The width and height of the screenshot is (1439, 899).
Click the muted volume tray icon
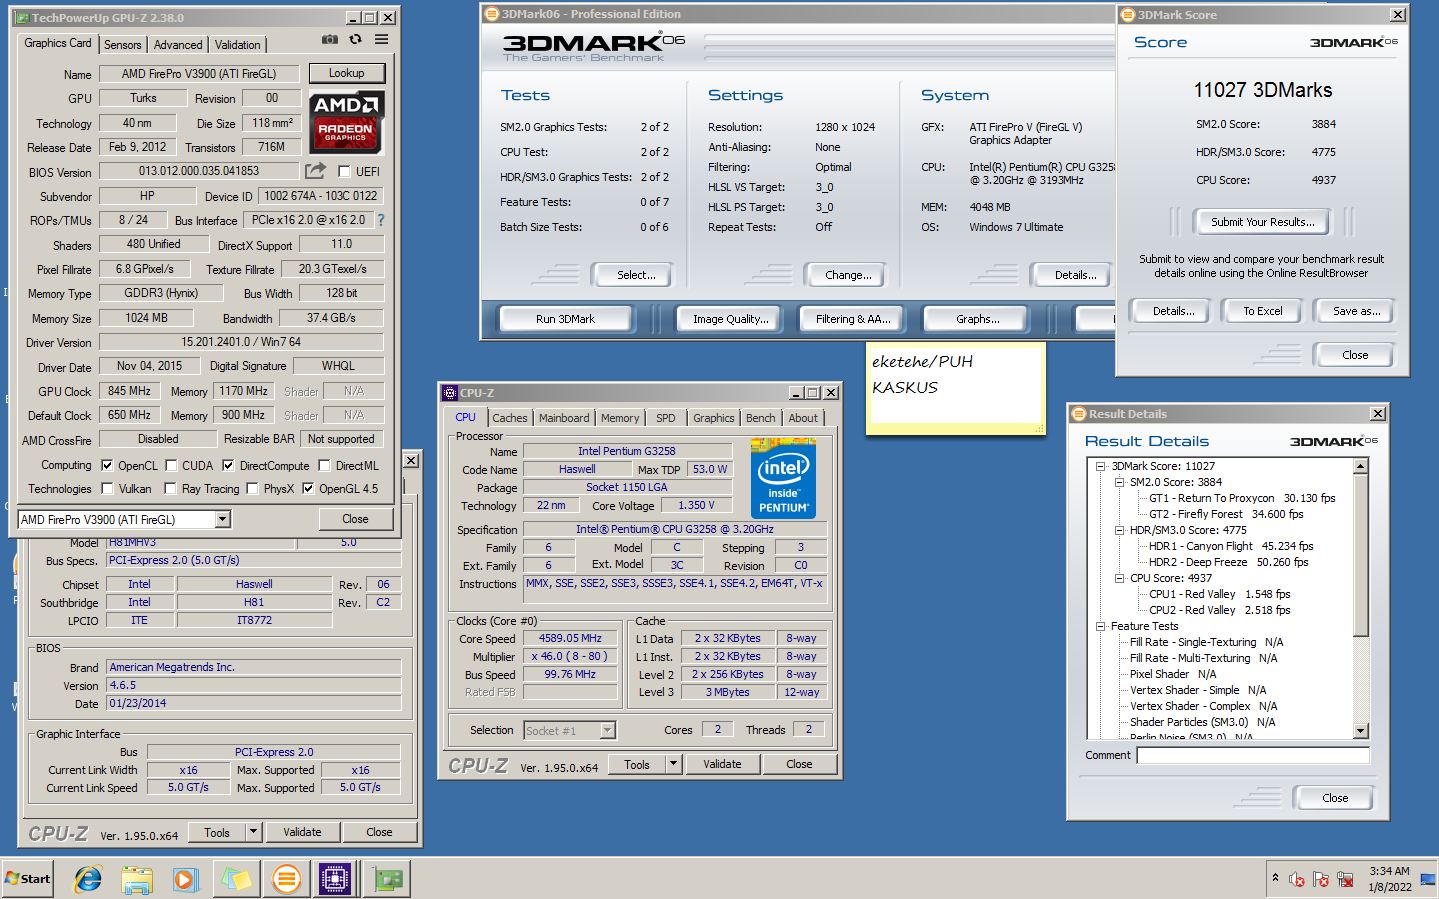point(1297,879)
